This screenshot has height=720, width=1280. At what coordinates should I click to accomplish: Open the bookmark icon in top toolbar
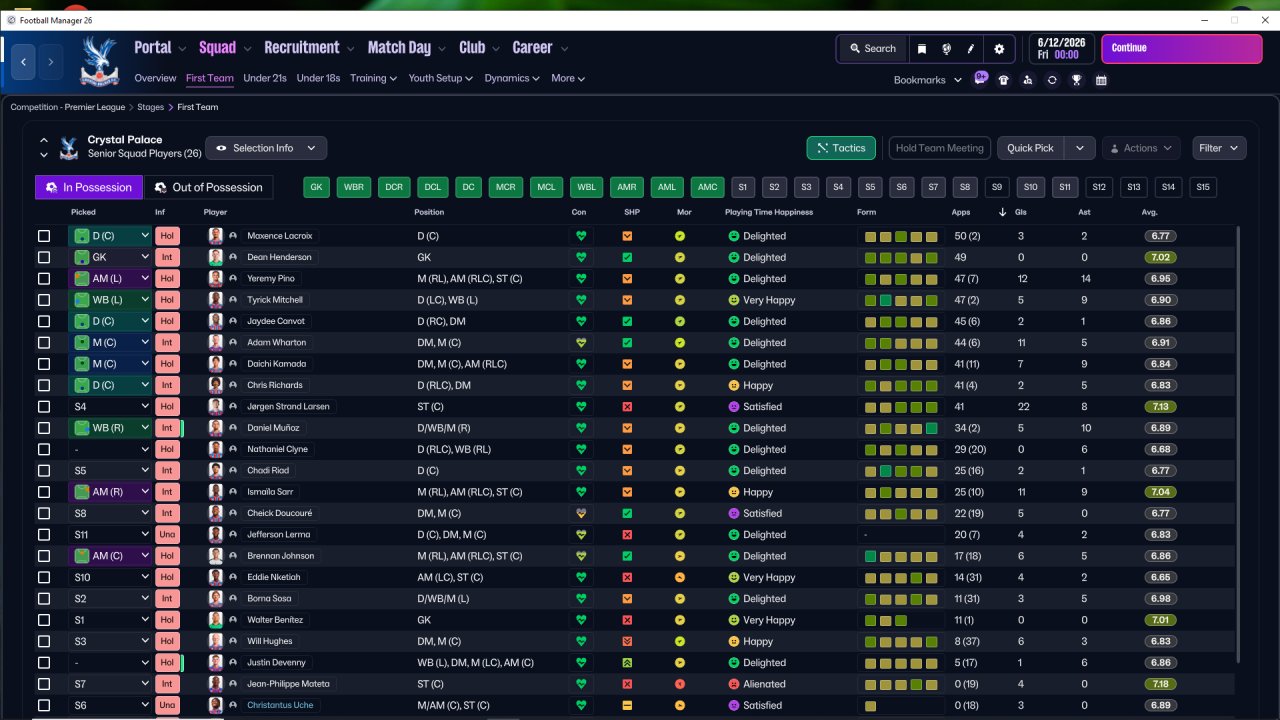[x=922, y=48]
